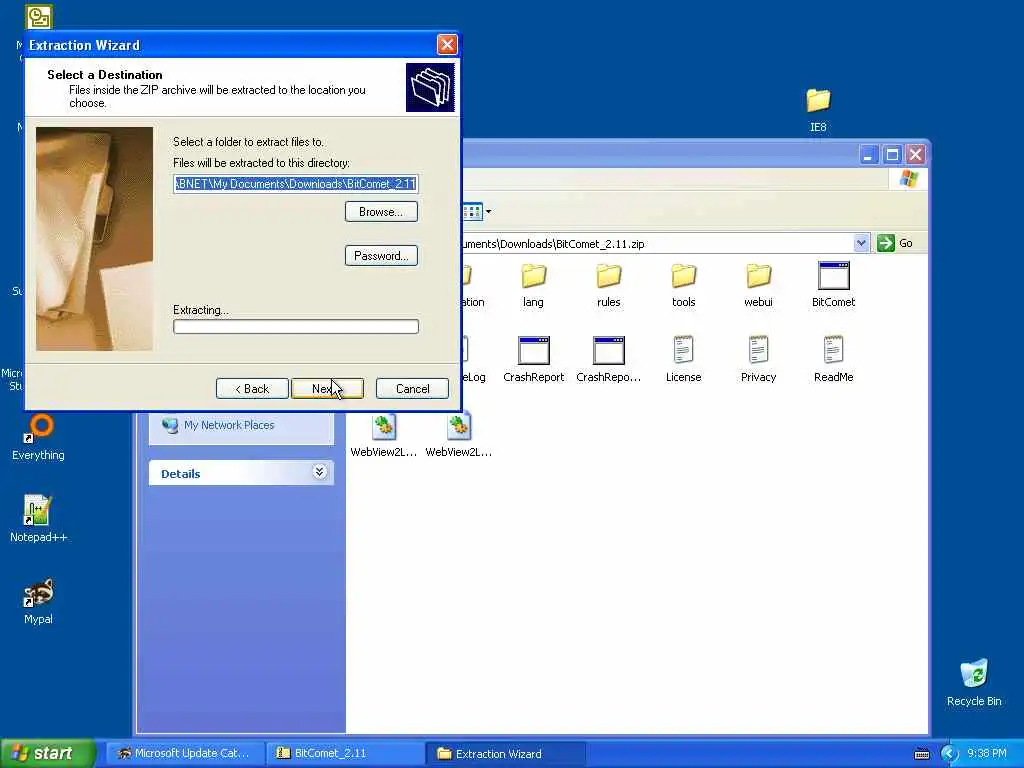
Task: Open the Mypal browser shortcut
Action: [x=38, y=601]
